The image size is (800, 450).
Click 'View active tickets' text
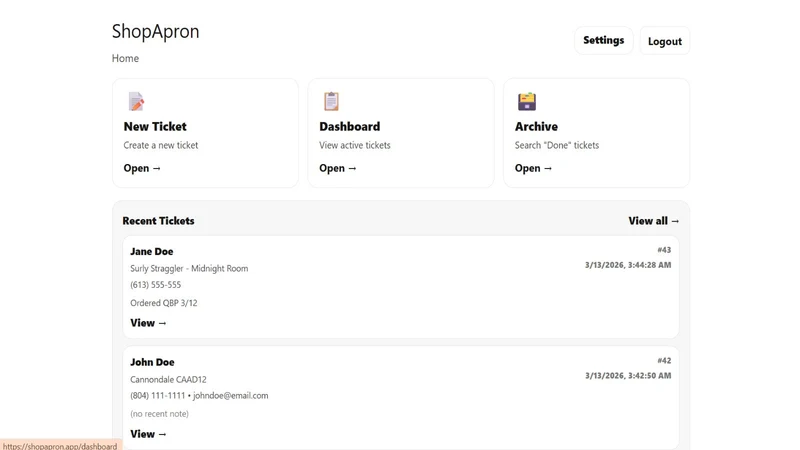point(355,145)
